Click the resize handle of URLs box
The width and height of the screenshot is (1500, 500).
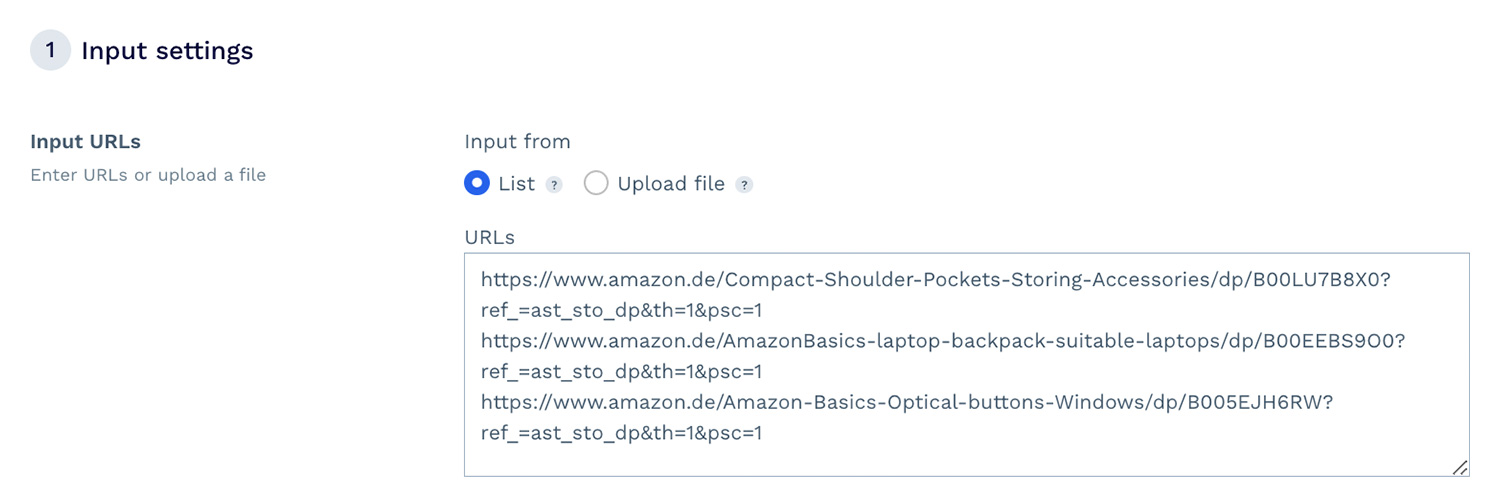(1460, 467)
